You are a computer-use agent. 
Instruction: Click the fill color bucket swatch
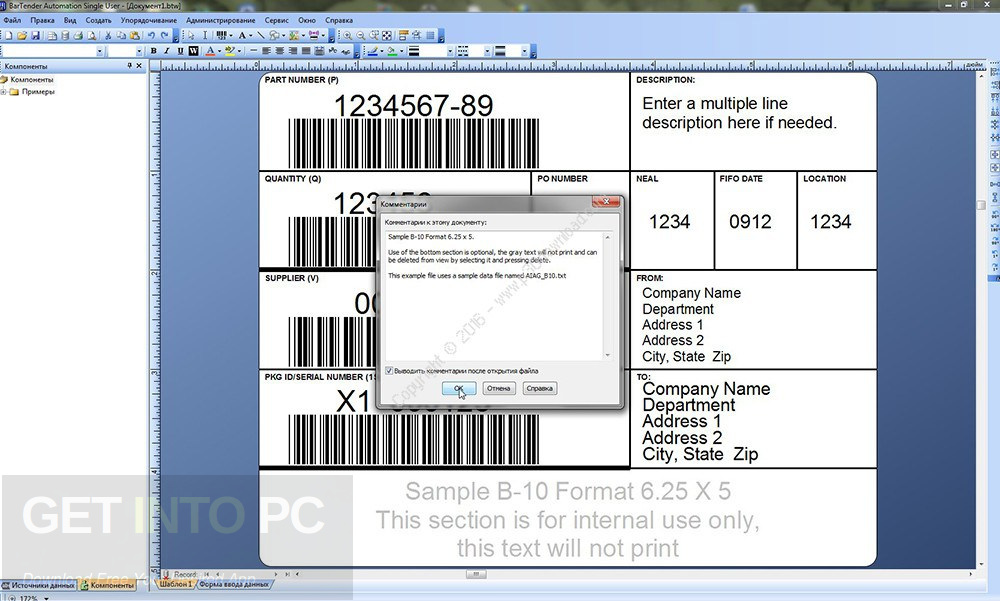click(392, 50)
